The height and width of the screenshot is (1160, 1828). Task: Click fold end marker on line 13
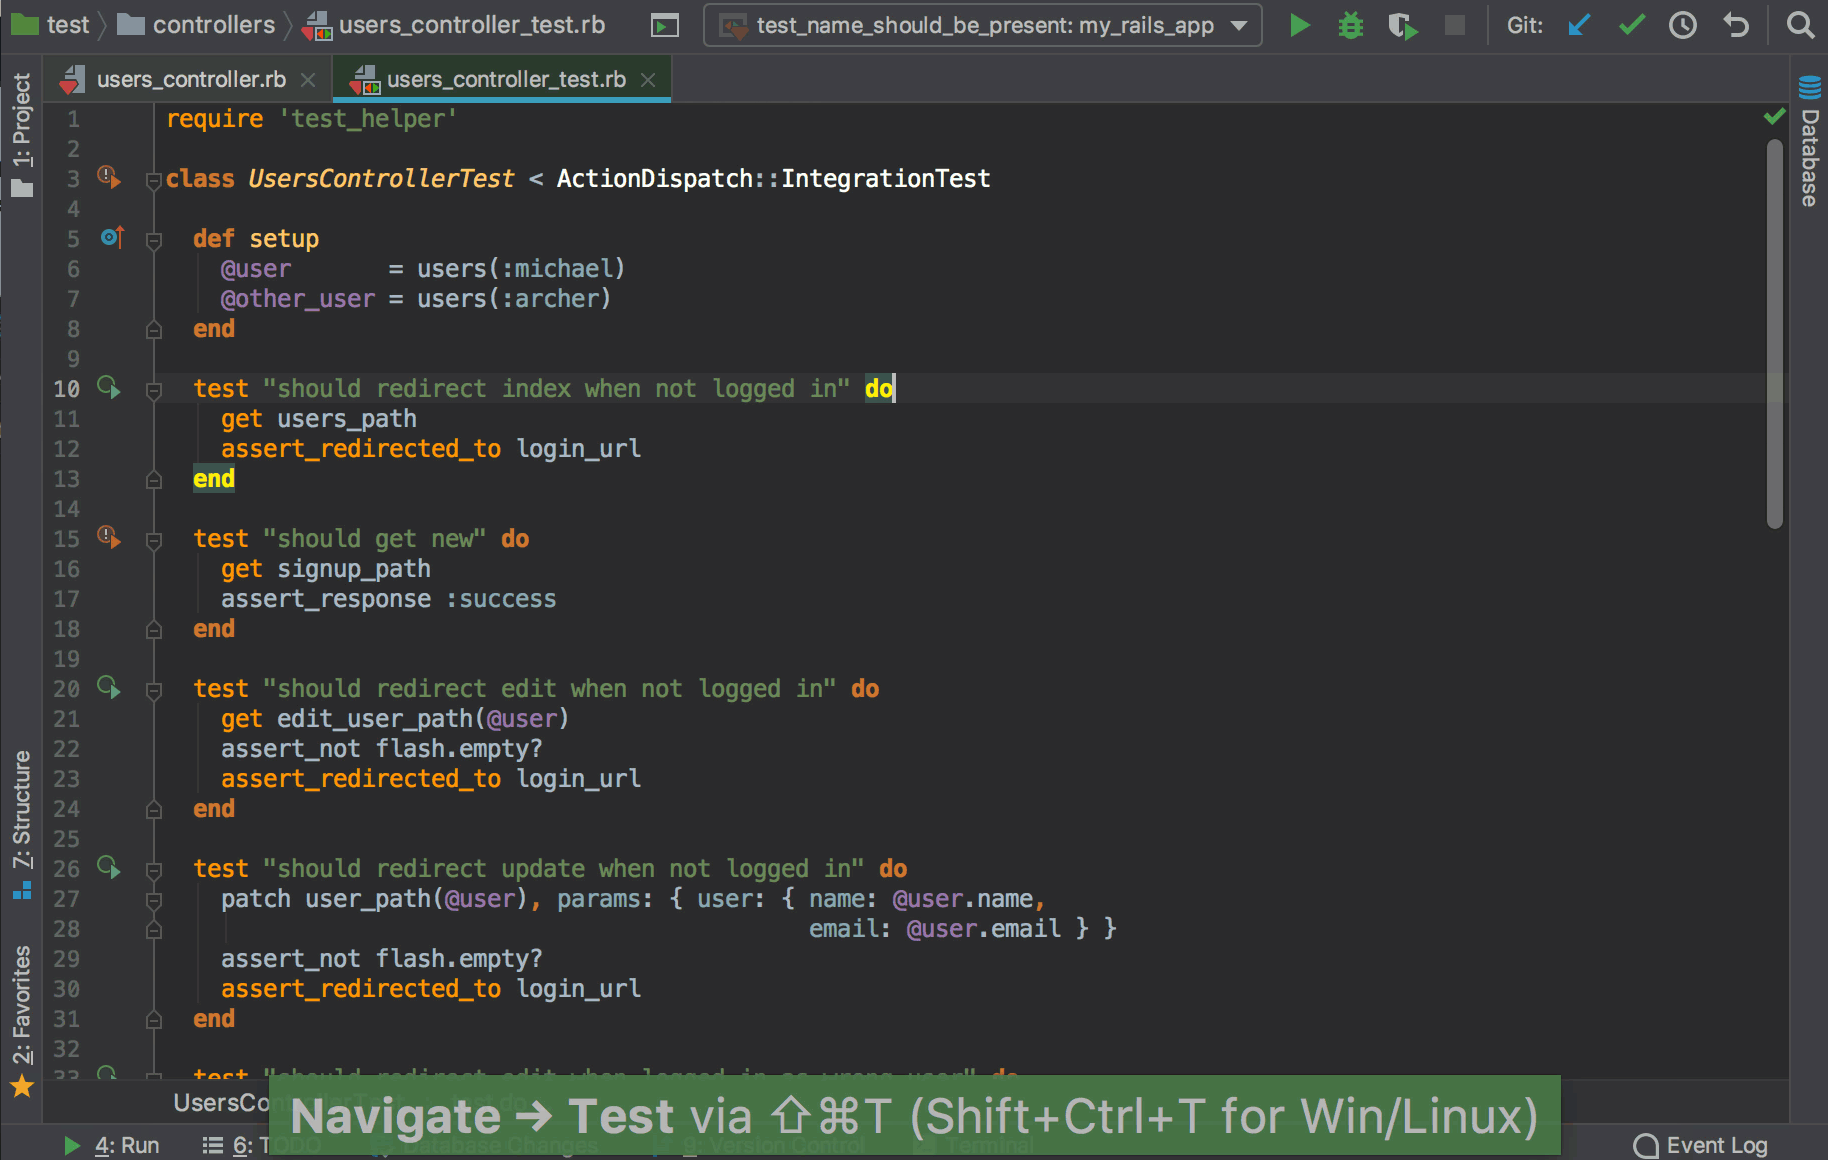tap(154, 480)
